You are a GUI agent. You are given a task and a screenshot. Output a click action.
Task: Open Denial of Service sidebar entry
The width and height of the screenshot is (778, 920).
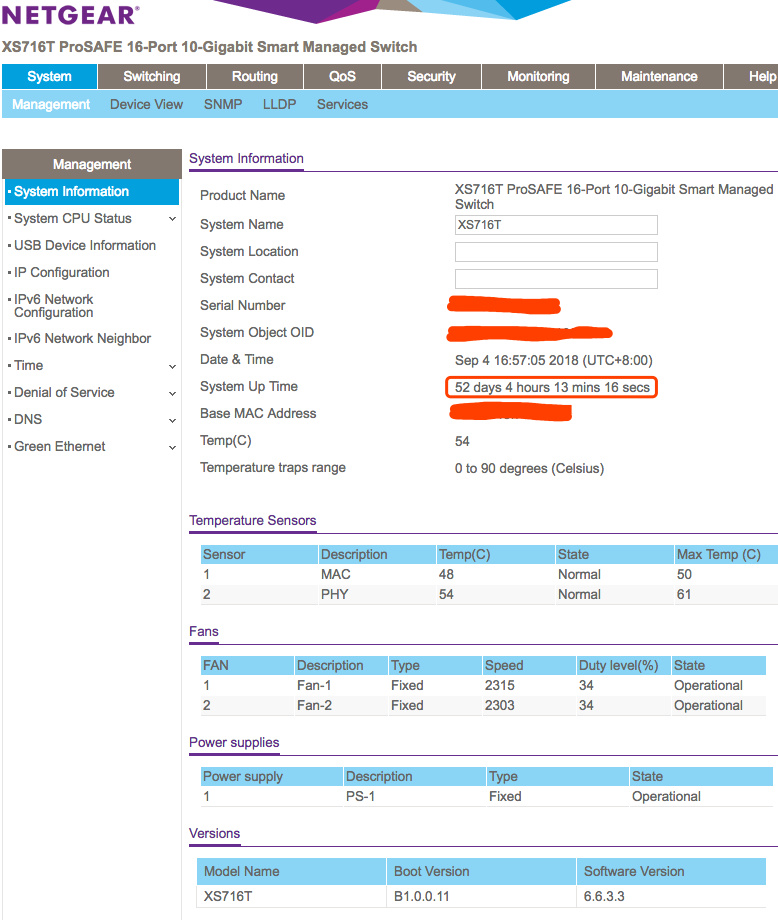(x=64, y=393)
